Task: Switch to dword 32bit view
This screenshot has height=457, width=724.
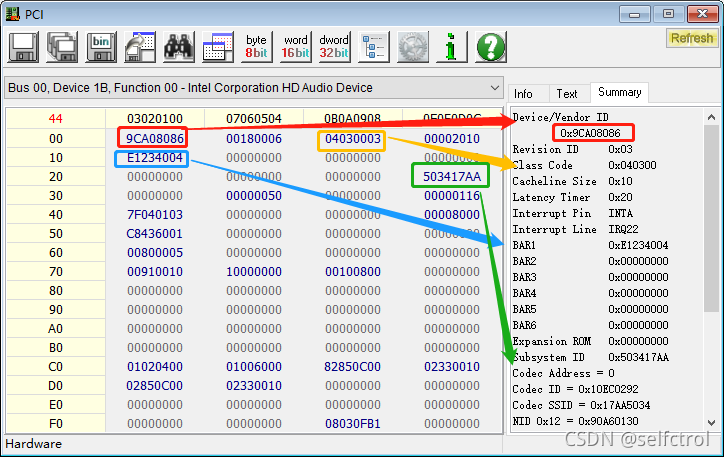Action: 334,47
